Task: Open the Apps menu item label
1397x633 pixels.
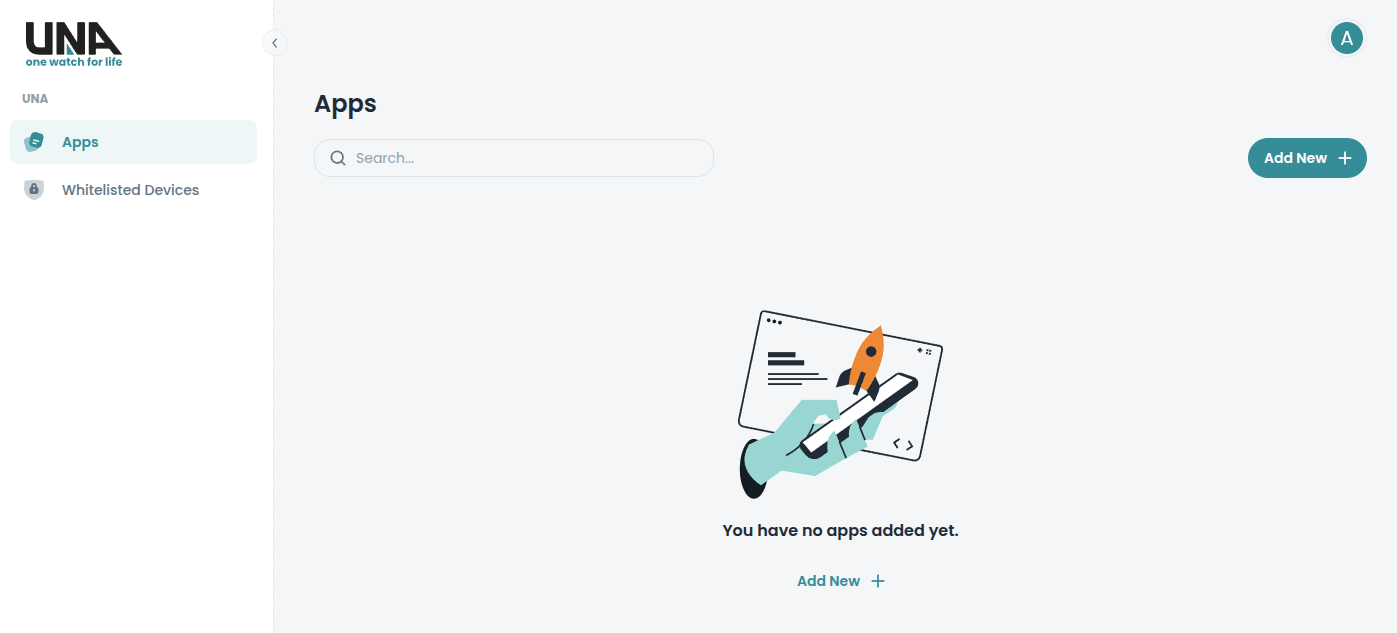Action: pyautogui.click(x=80, y=142)
